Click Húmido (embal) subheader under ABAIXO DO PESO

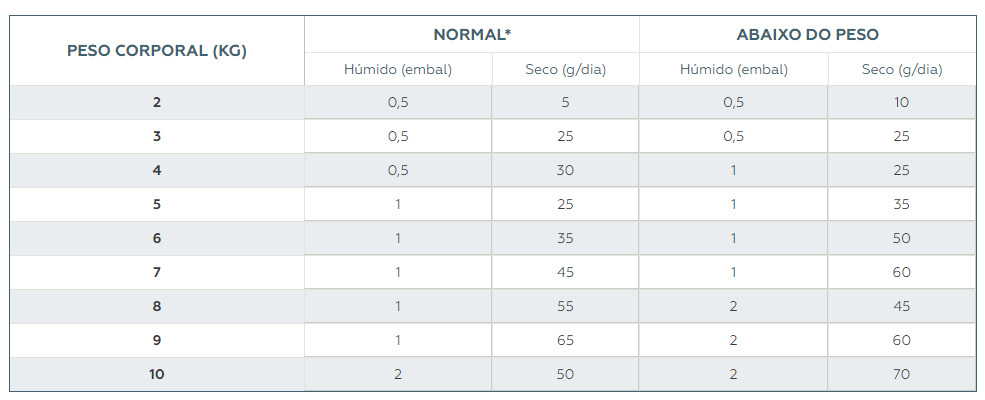tap(733, 70)
